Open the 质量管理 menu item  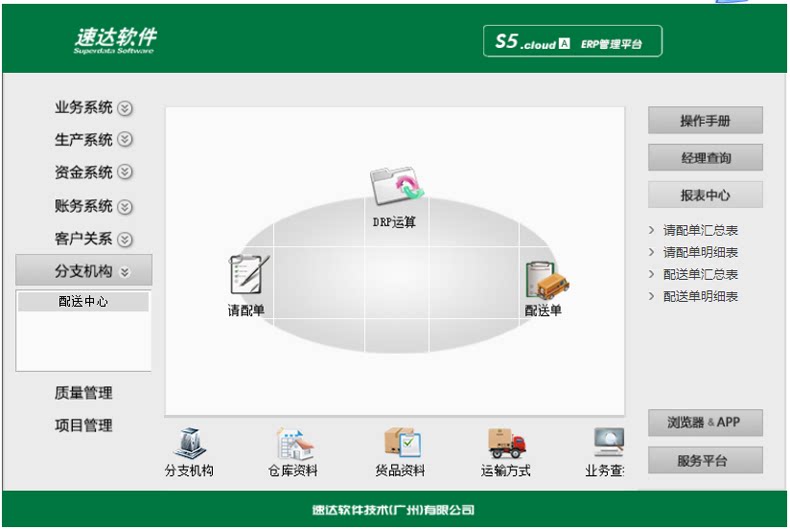coord(84,392)
